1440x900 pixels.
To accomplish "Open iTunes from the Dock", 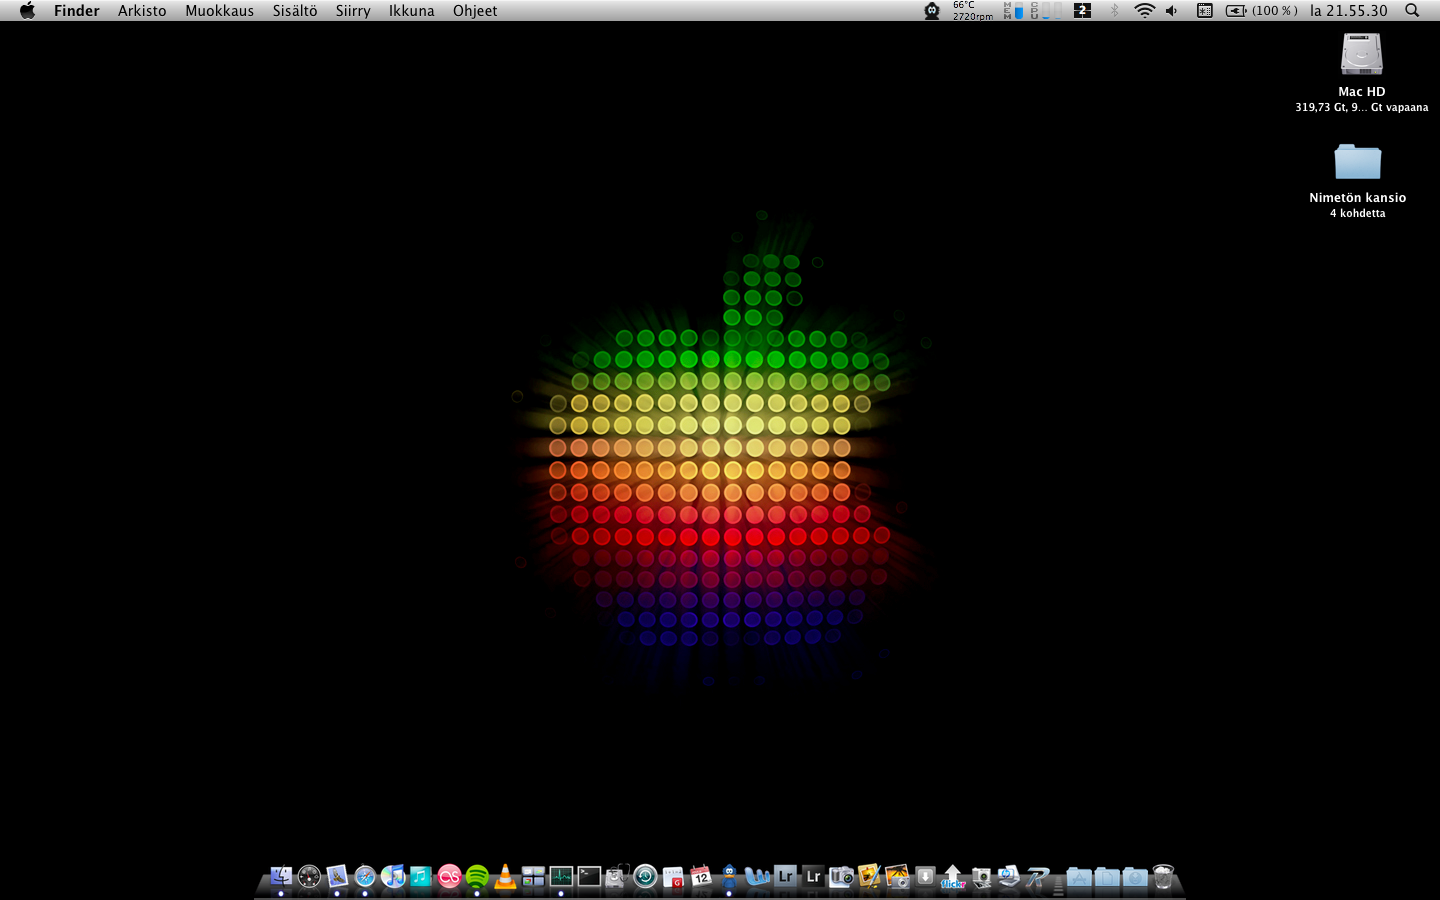I will point(392,877).
